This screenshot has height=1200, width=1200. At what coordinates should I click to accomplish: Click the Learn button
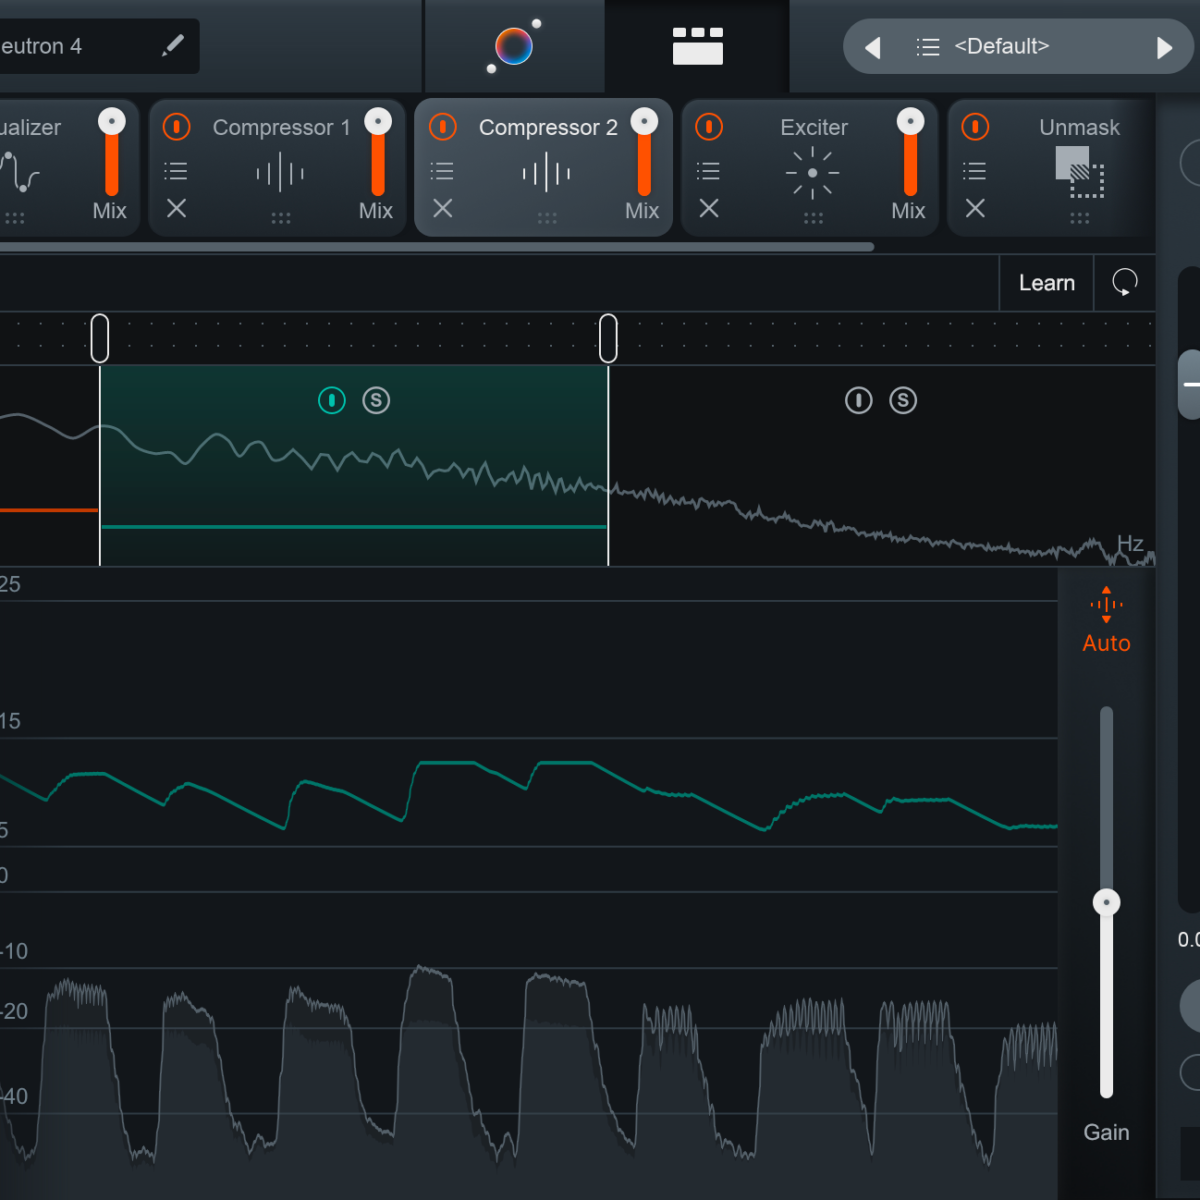pos(1046,283)
